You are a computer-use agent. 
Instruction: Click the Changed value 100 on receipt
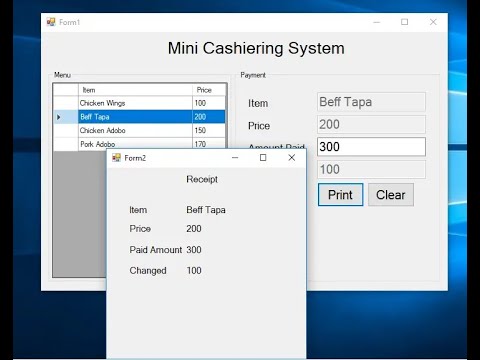(x=194, y=270)
